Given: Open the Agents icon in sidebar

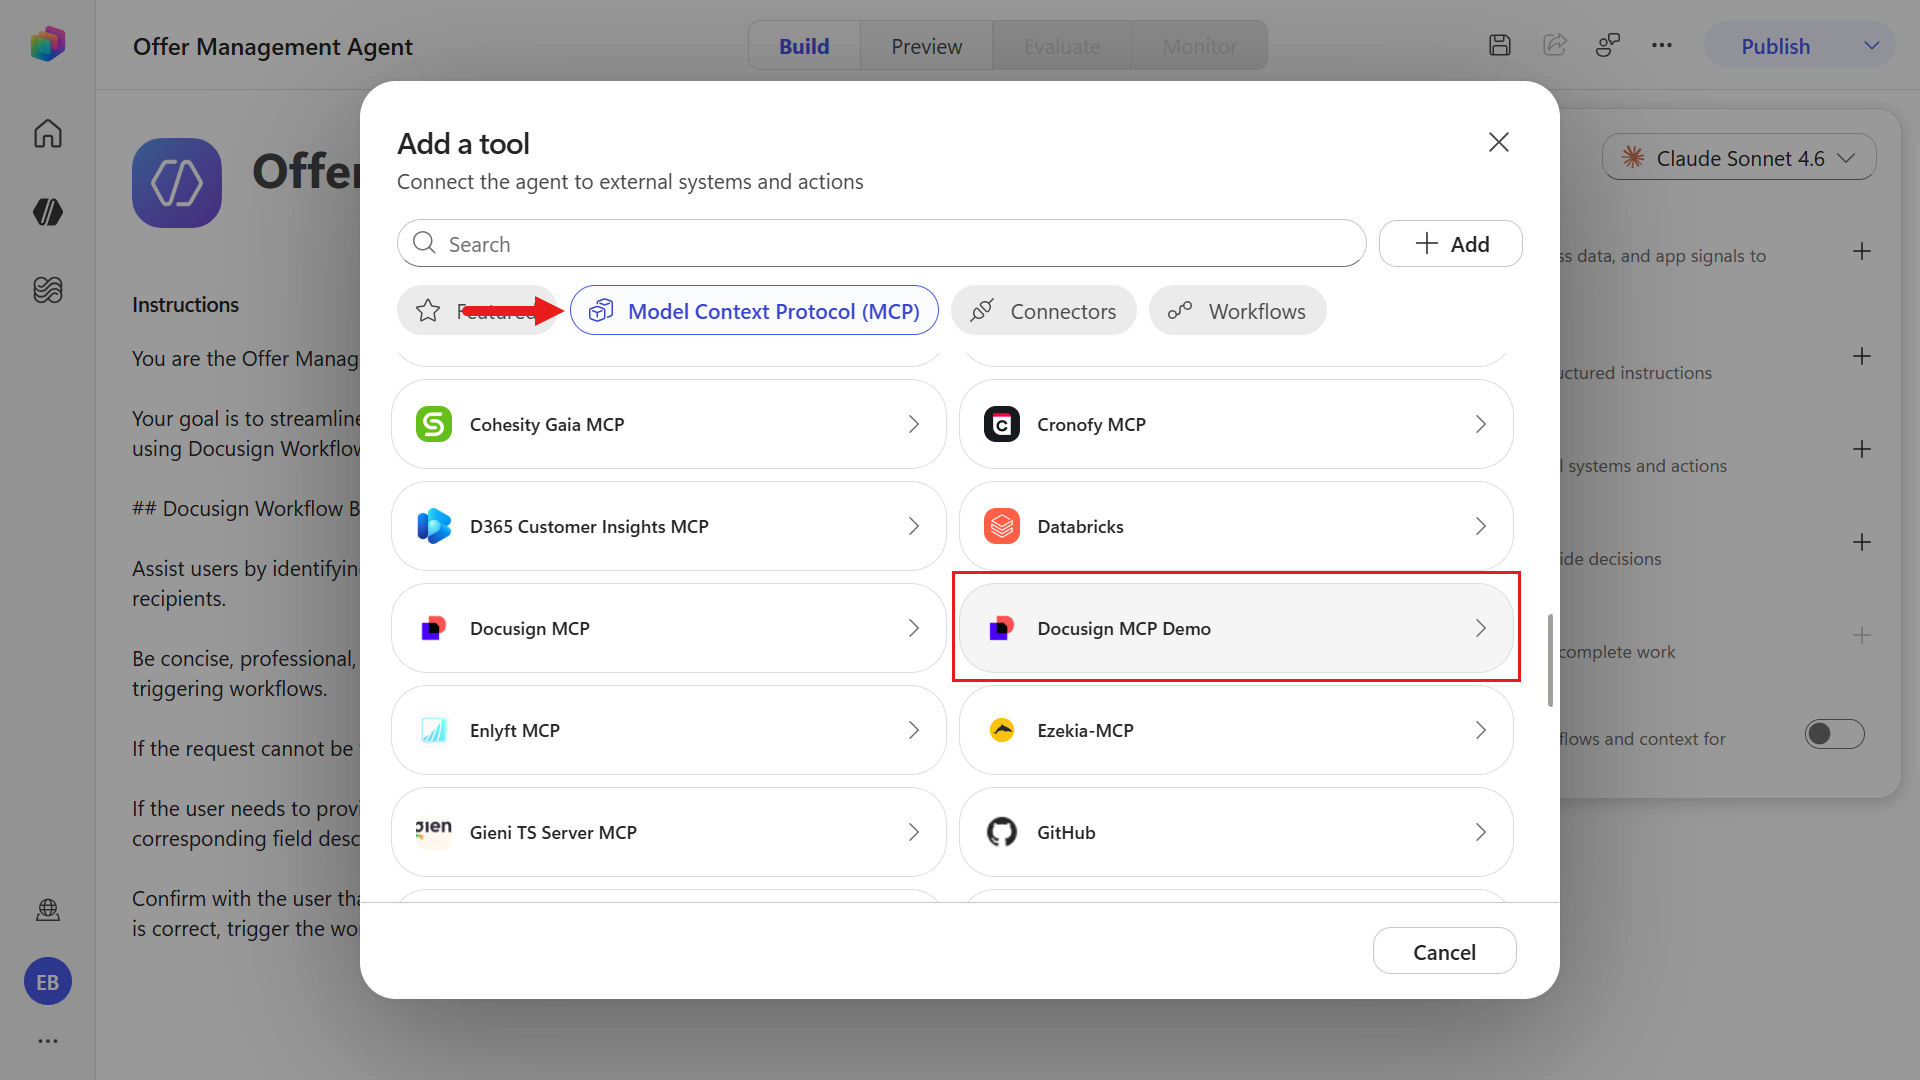Looking at the screenshot, I should pyautogui.click(x=48, y=211).
